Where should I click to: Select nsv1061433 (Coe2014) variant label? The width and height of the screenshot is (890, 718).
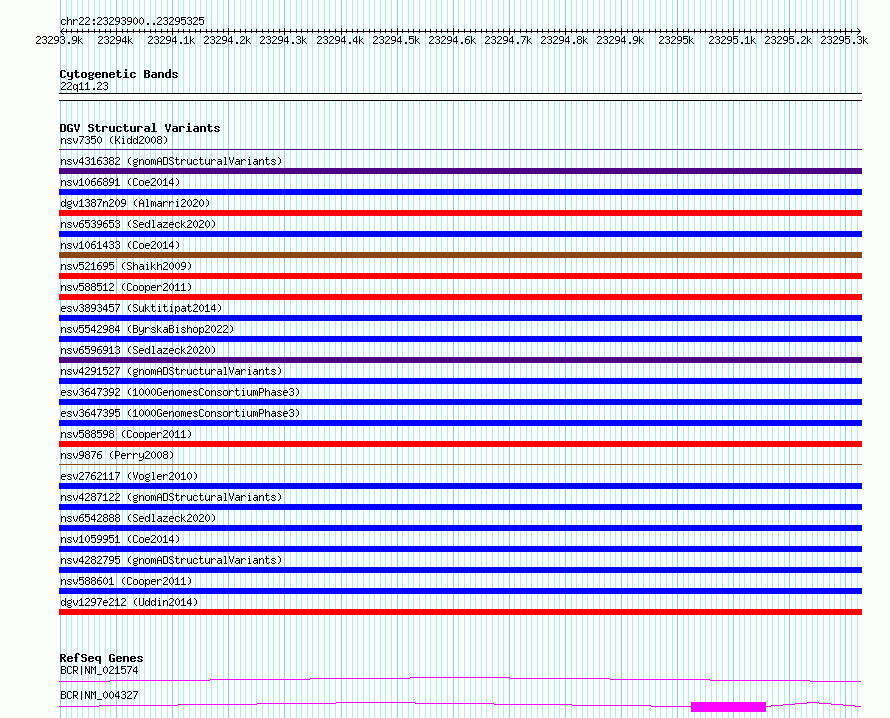(120, 245)
